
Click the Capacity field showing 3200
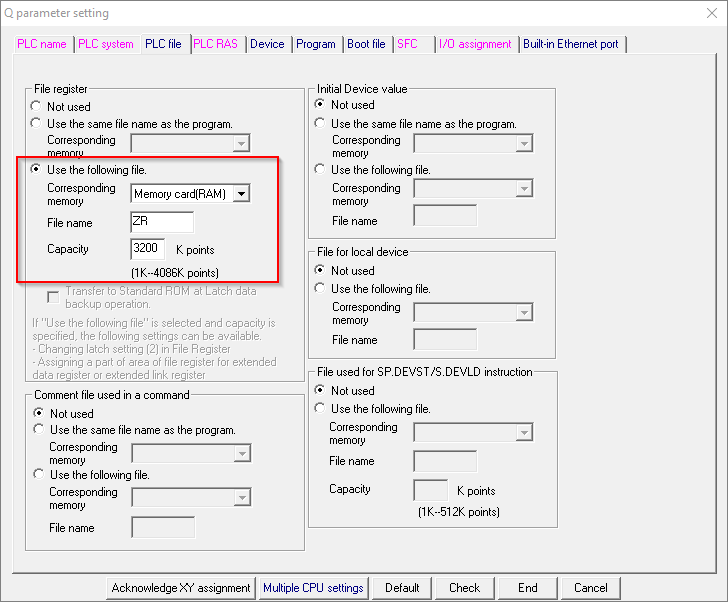pyautogui.click(x=149, y=249)
